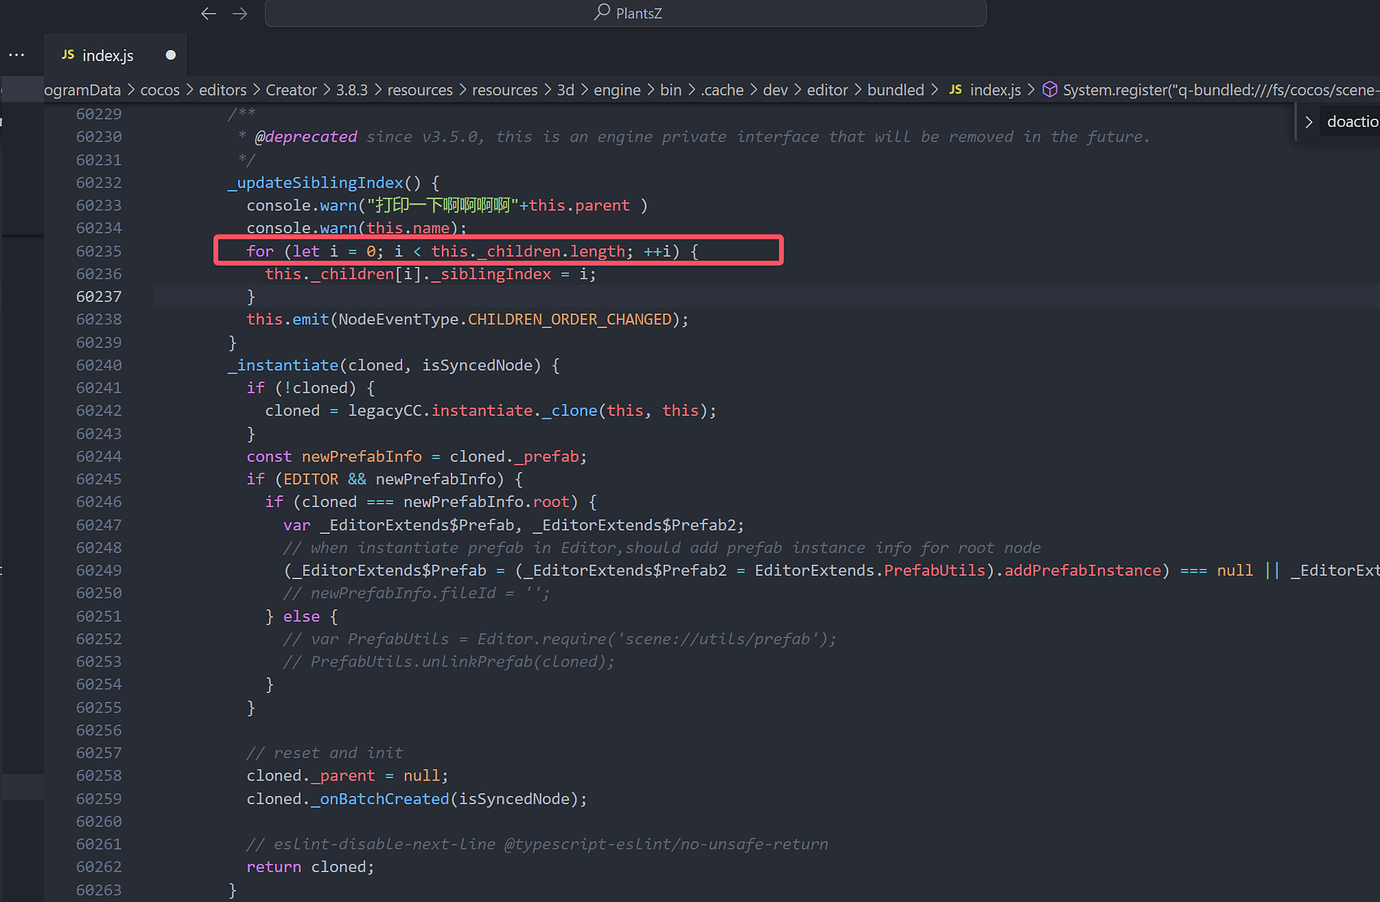This screenshot has width=1380, height=902.
Task: Click the chevron icon after the .cache breadcrumb
Action: [x=753, y=89]
